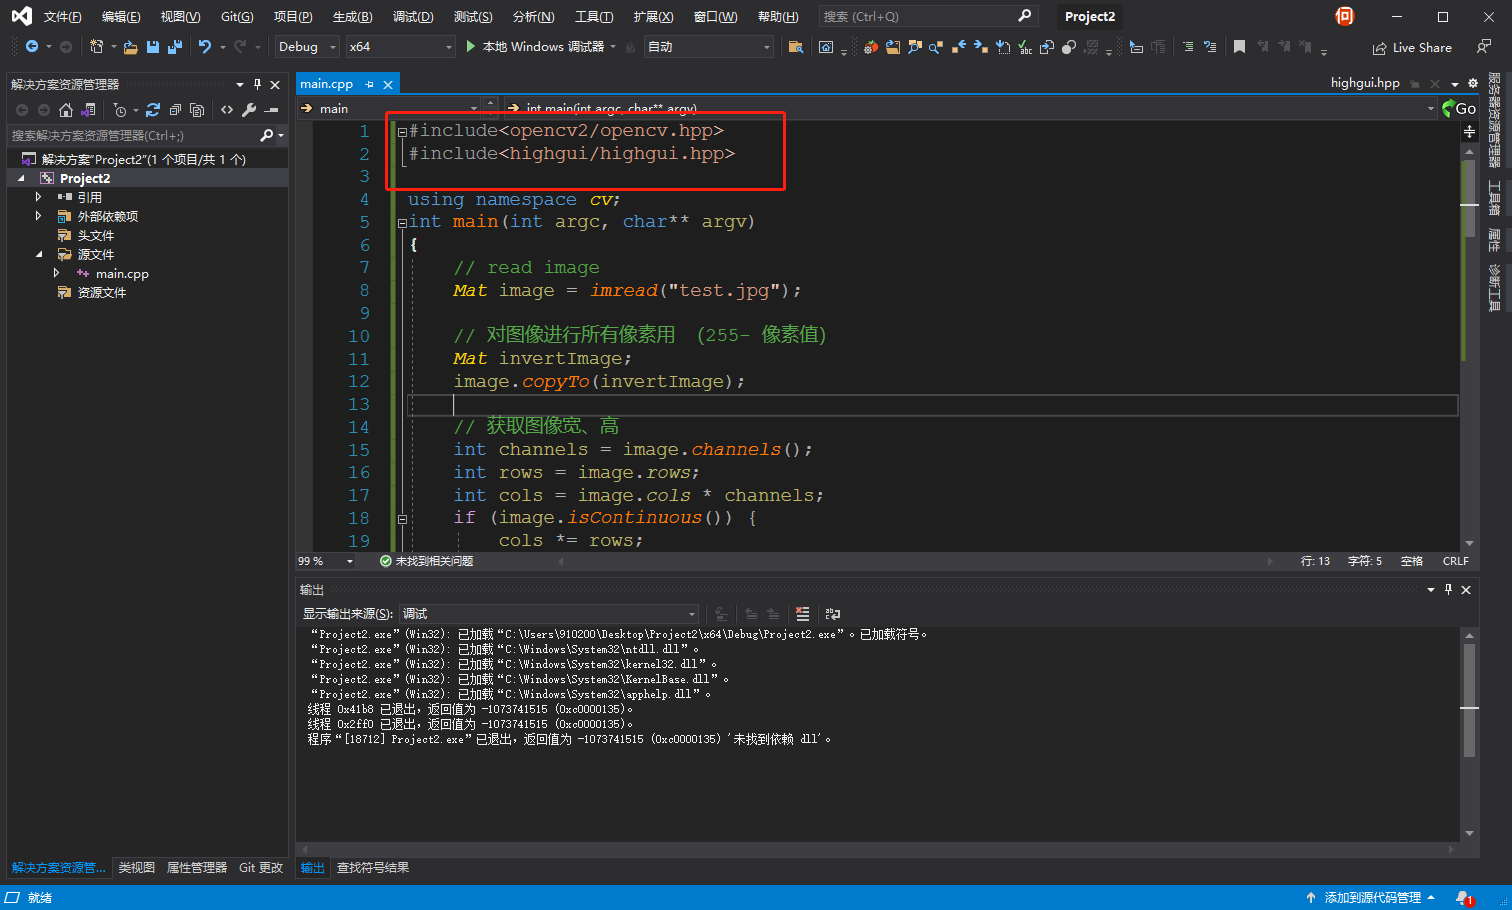Open the 调试(D) menu
1512x910 pixels.
pyautogui.click(x=413, y=17)
